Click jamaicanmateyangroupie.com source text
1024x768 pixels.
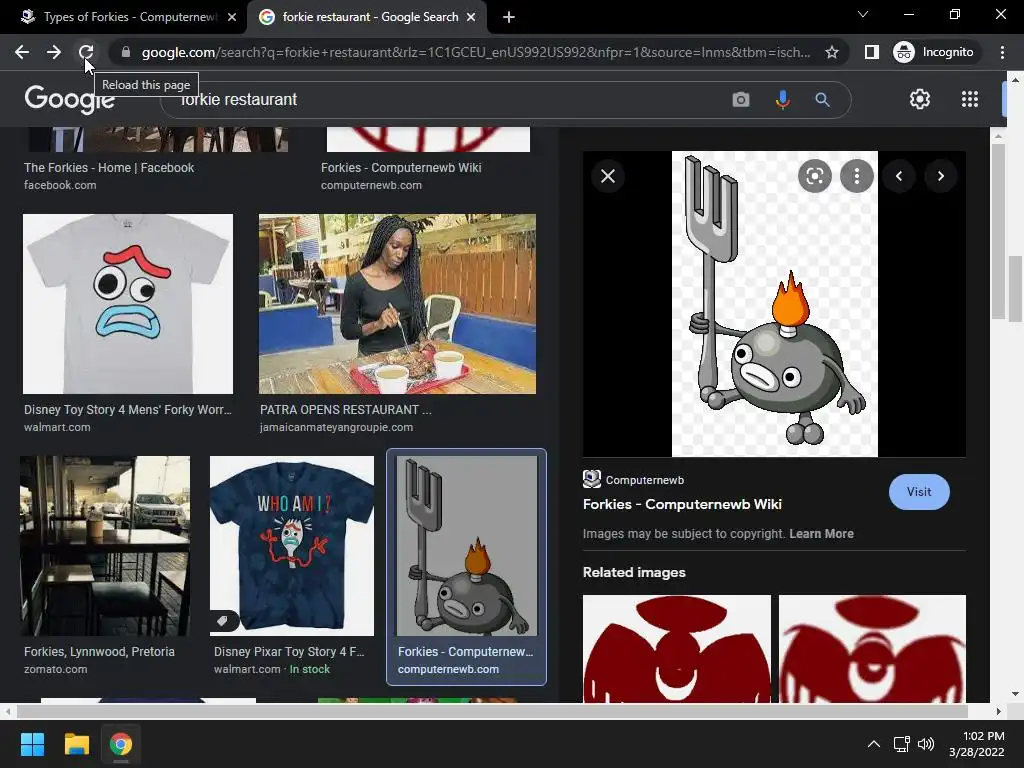(x=336, y=427)
